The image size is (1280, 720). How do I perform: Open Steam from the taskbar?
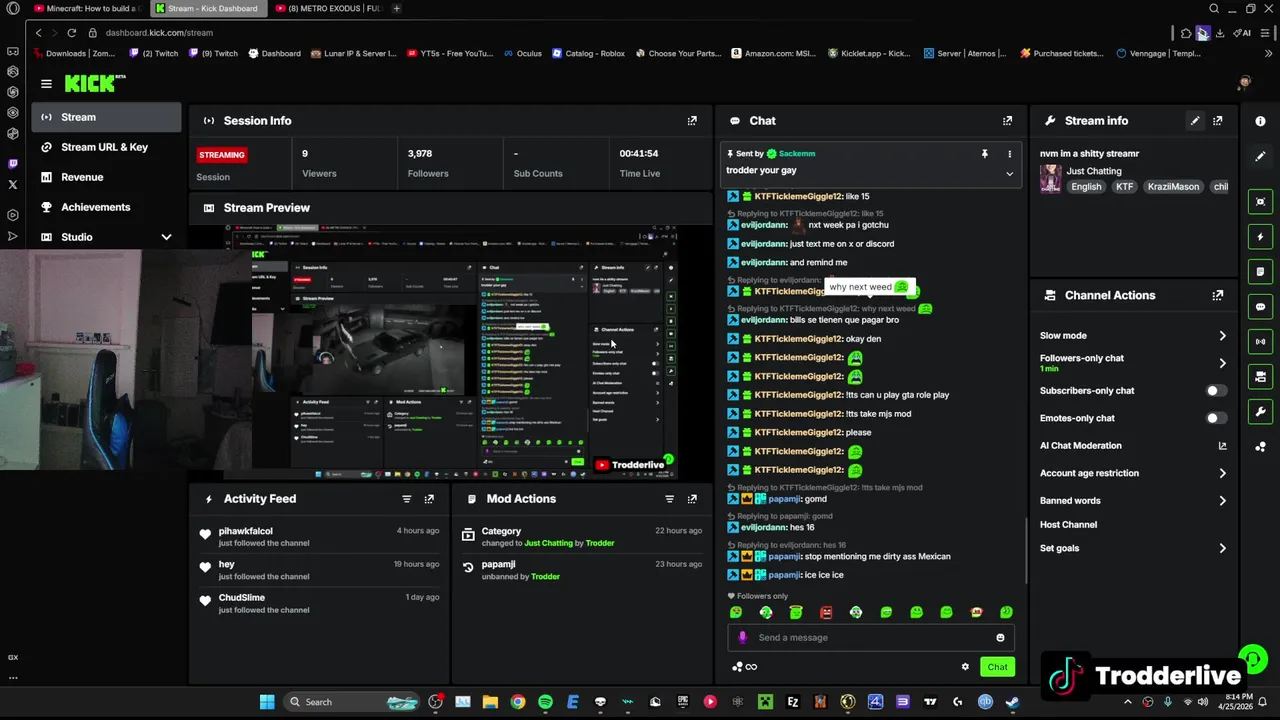(1012, 702)
